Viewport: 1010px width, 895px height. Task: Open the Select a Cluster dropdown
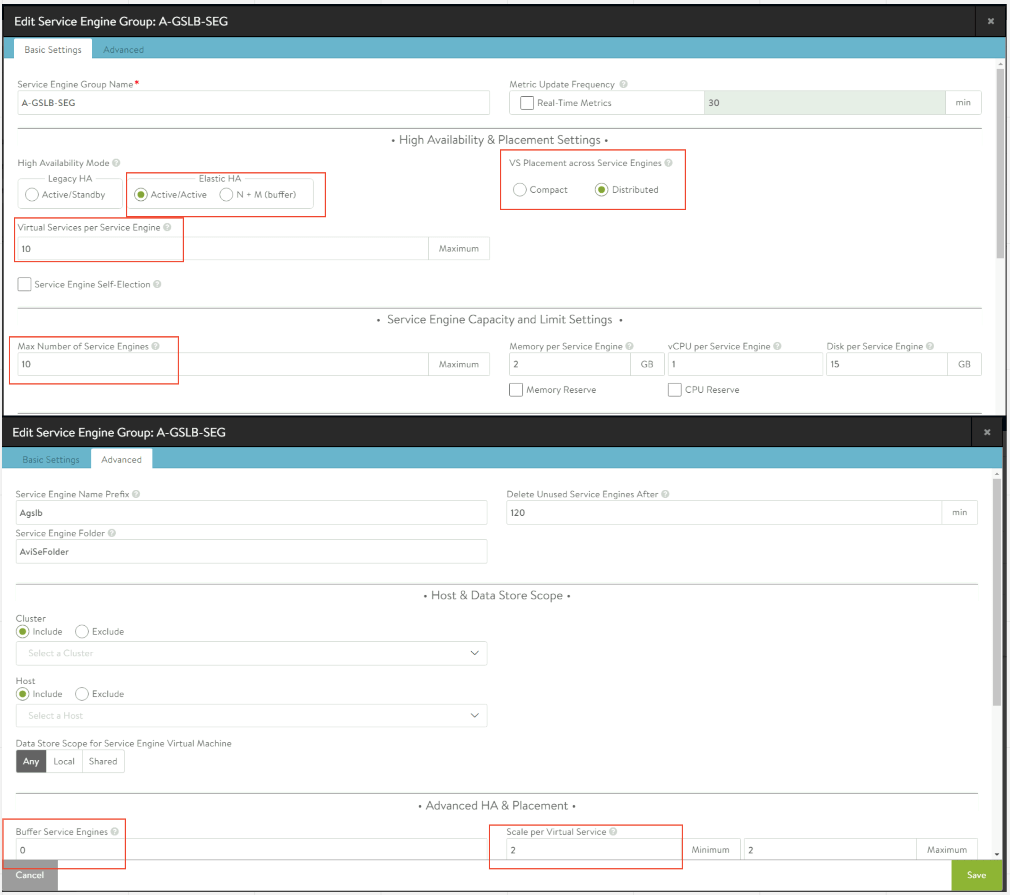pyautogui.click(x=251, y=653)
